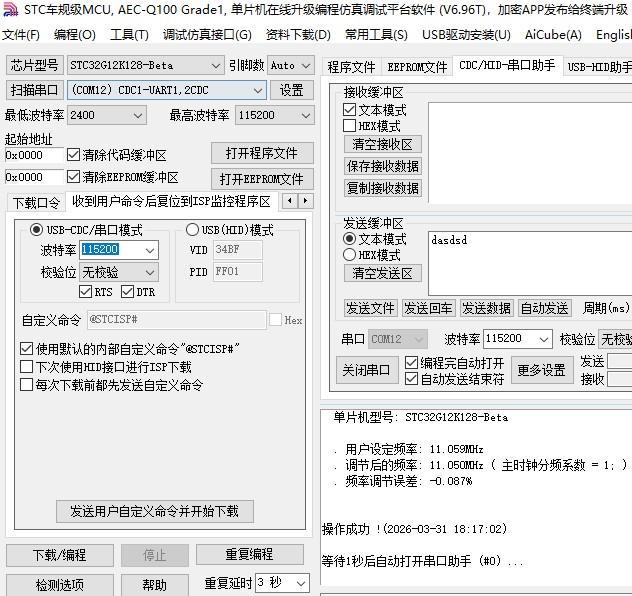Click 发送回车 button

point(428,308)
